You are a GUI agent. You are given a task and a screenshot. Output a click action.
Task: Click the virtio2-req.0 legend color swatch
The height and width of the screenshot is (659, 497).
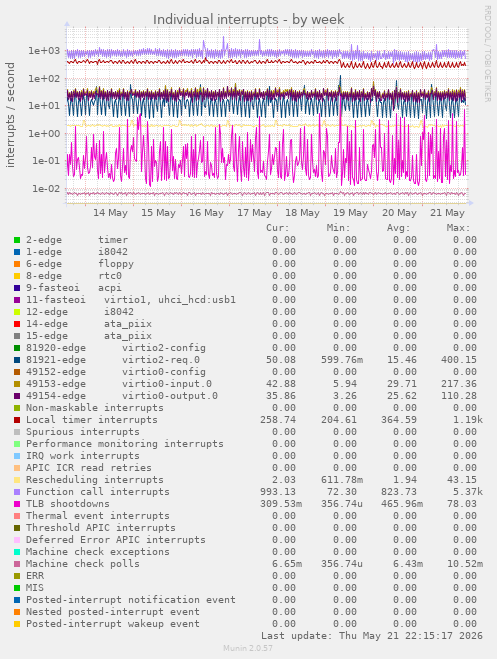(x=17, y=360)
